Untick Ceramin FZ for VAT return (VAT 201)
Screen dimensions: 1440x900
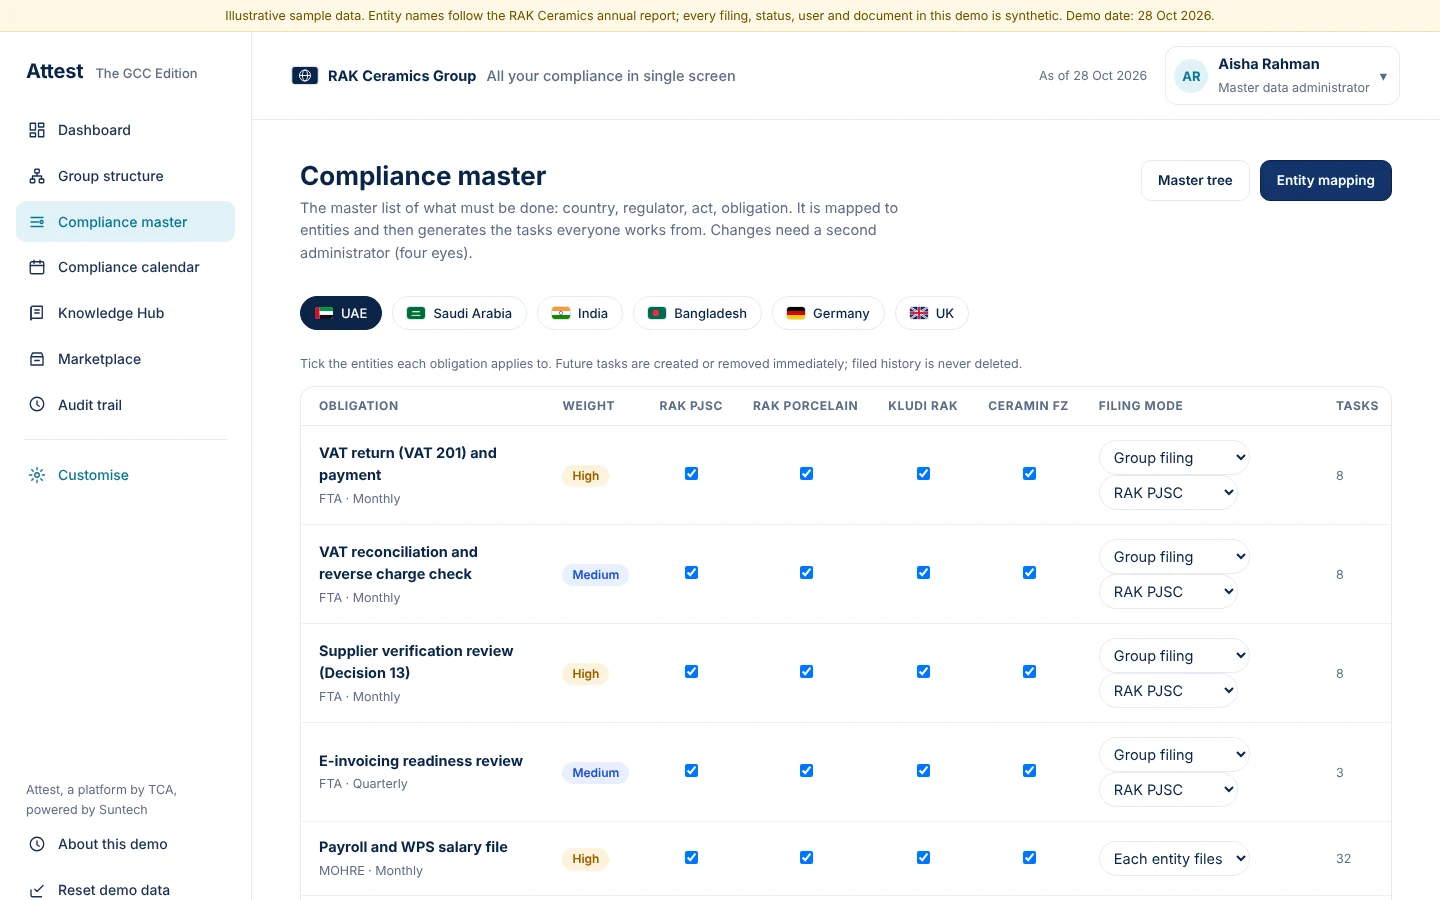coord(1029,474)
